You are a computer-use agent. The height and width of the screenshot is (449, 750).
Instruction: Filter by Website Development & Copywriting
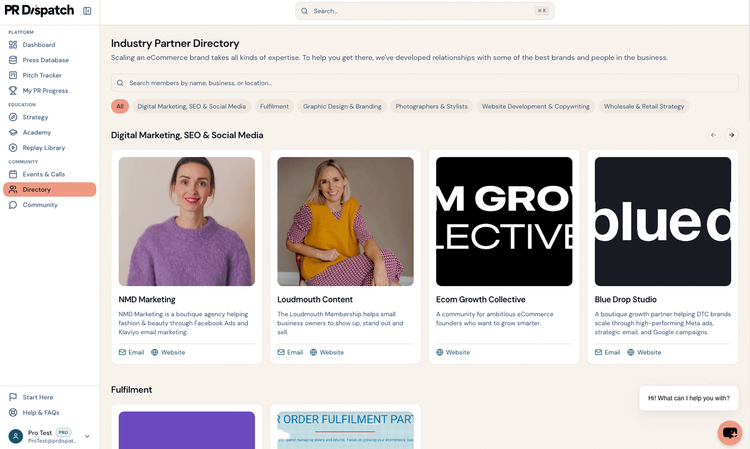point(536,107)
